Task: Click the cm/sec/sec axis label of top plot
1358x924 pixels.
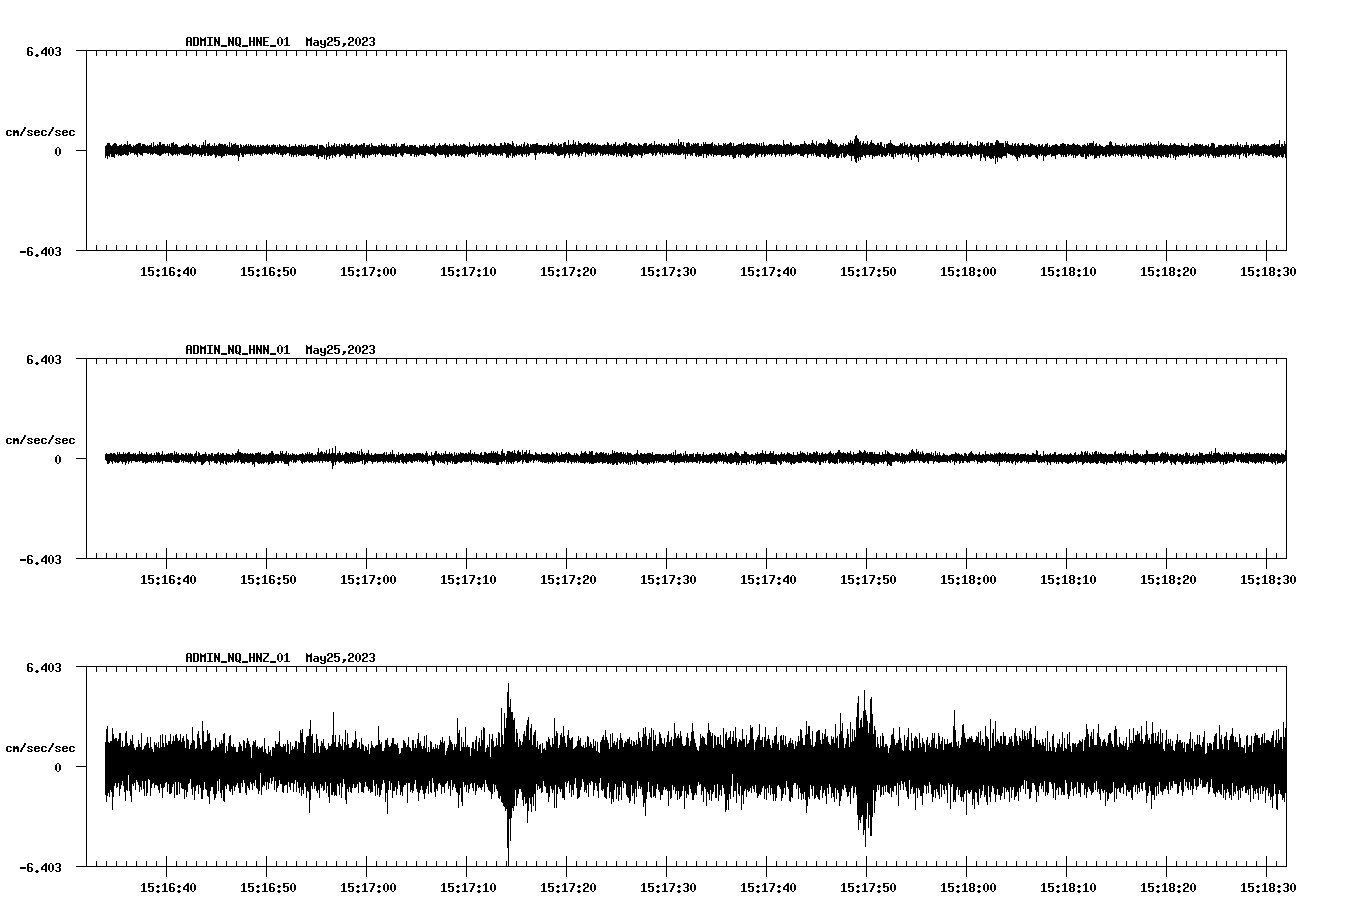Action: coord(41,131)
